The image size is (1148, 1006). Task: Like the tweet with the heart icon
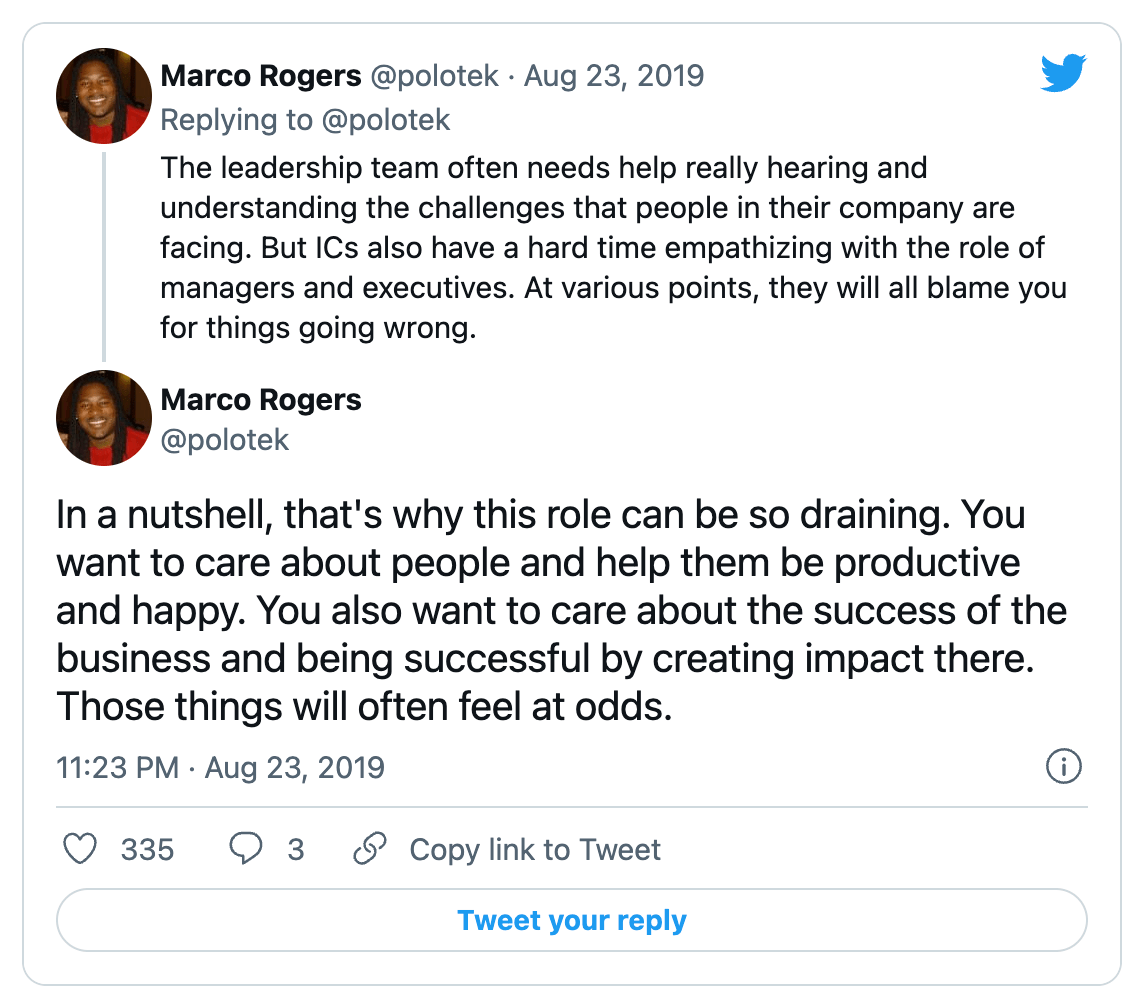click(x=80, y=849)
